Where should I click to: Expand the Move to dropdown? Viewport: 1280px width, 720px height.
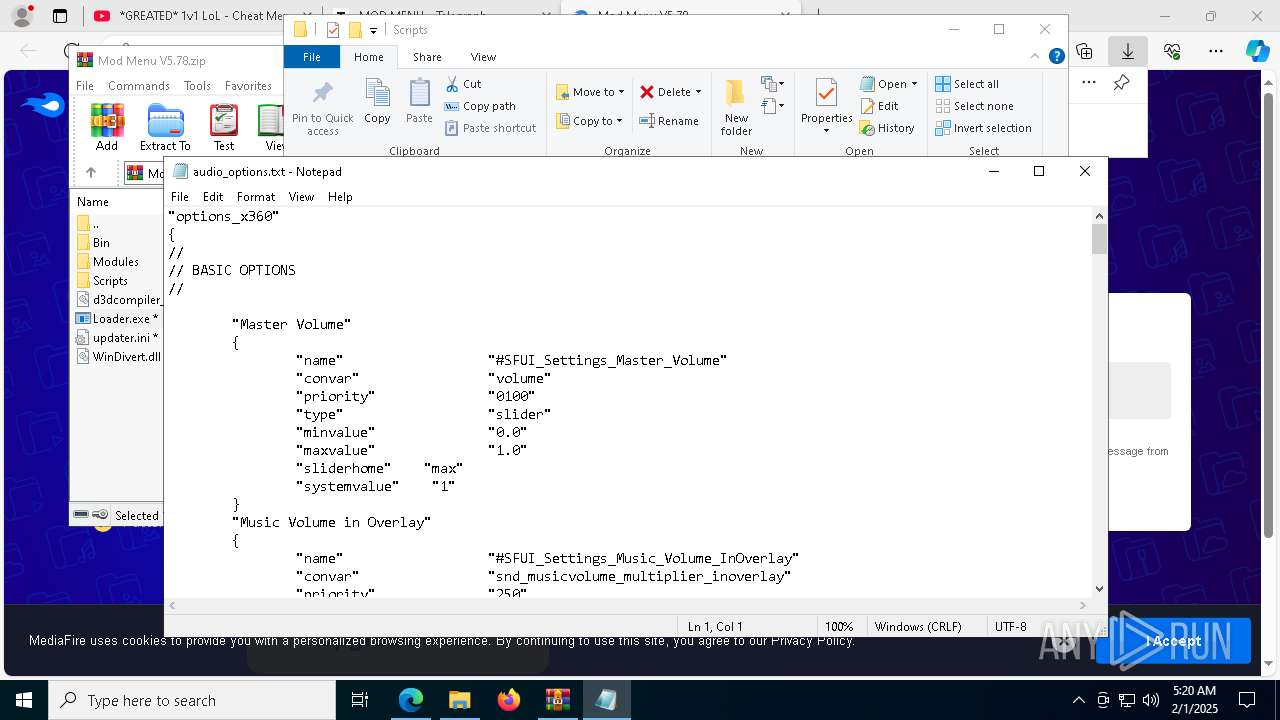click(621, 92)
